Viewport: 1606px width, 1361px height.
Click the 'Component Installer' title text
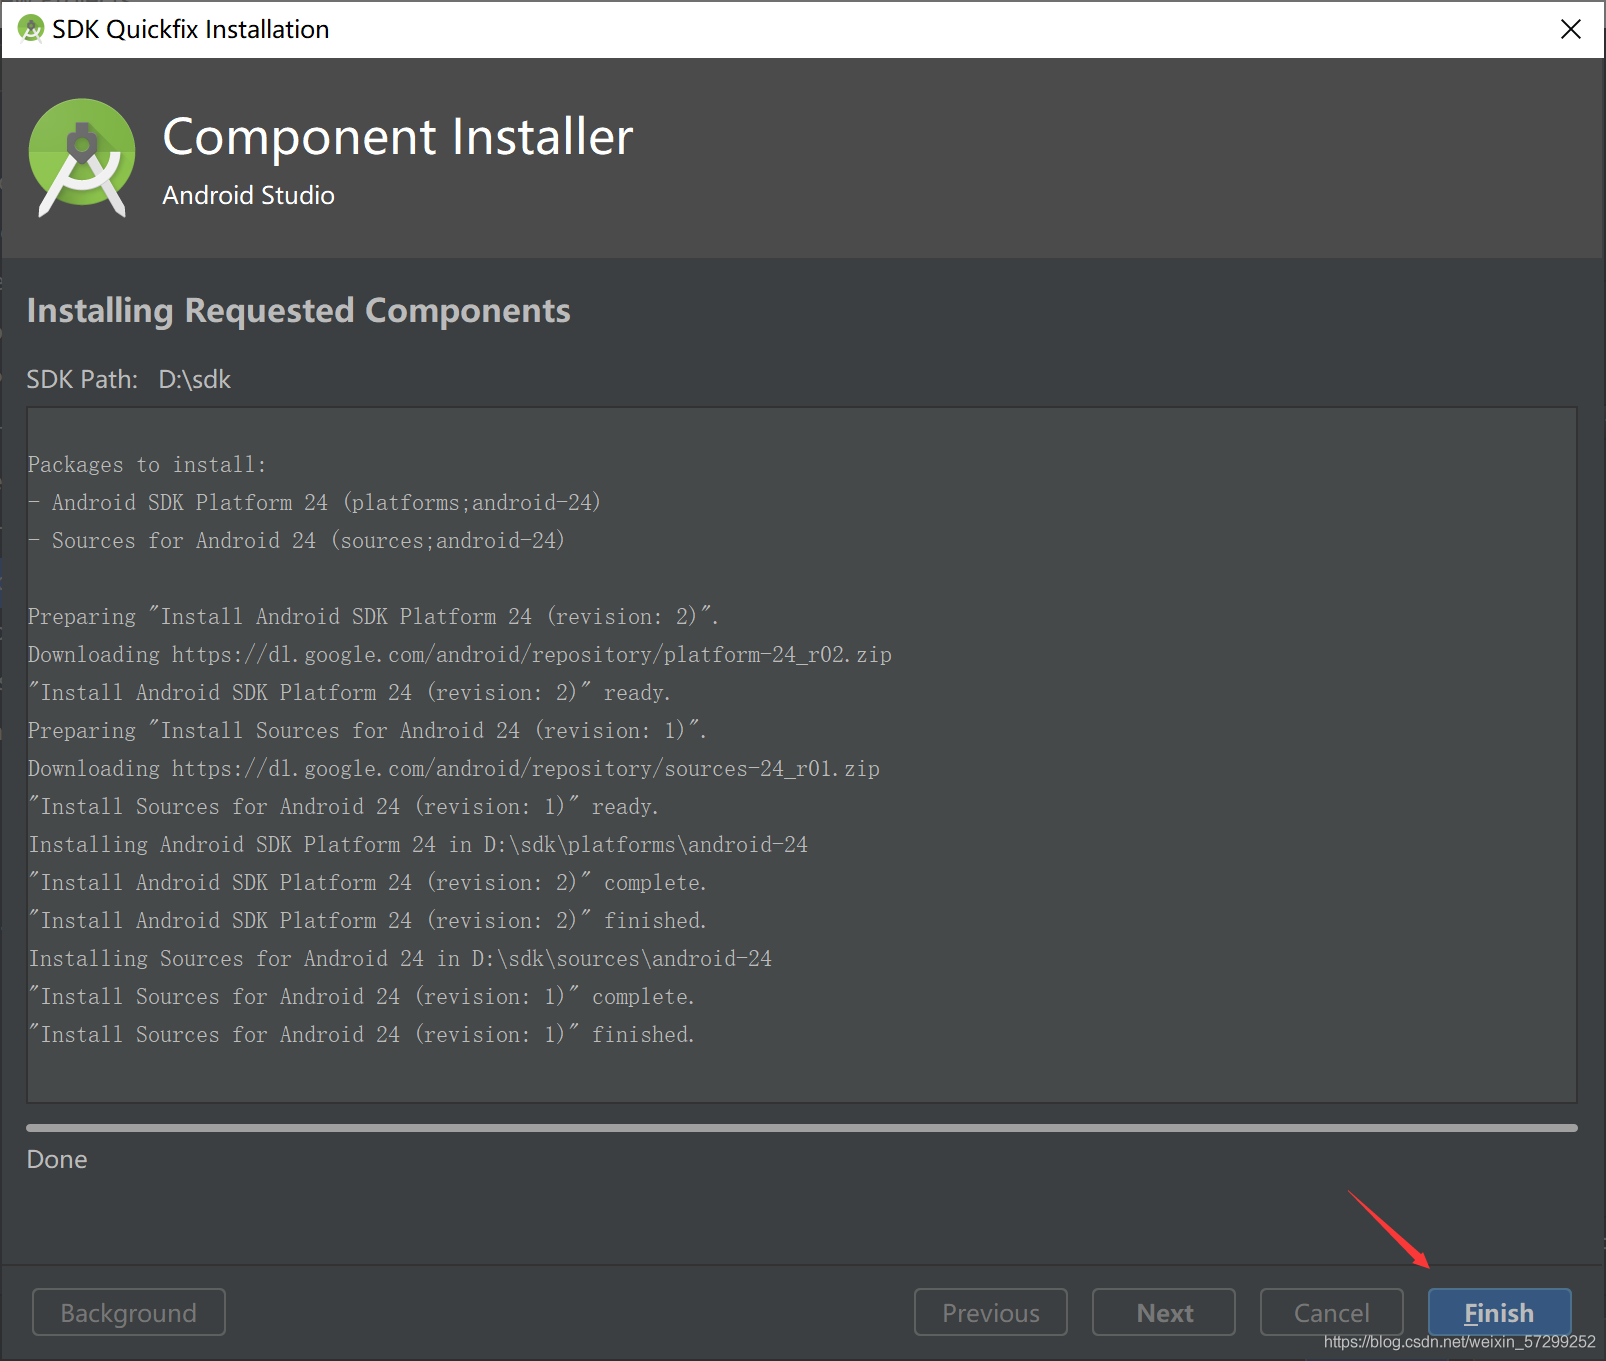tap(398, 137)
